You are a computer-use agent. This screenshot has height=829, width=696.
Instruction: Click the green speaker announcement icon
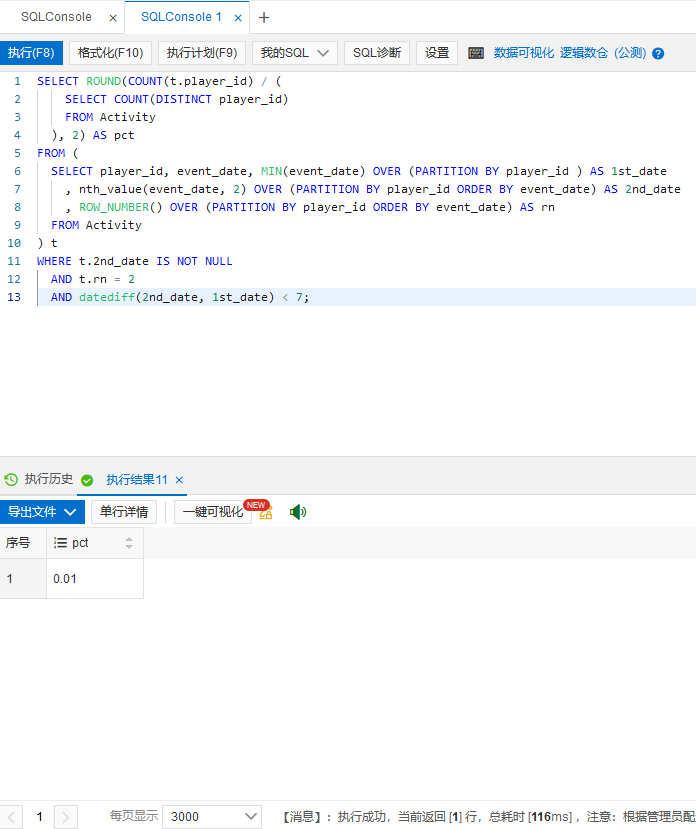[x=298, y=512]
